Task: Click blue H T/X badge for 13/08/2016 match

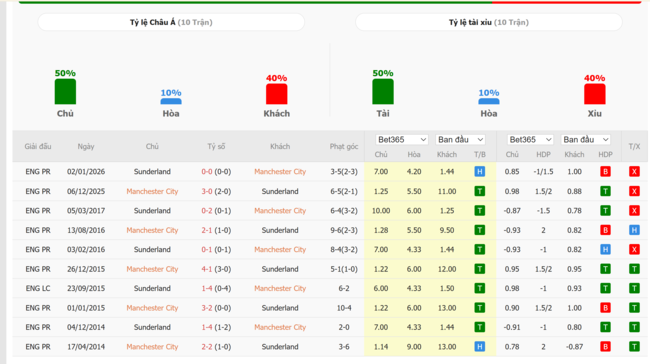Action: pos(634,230)
